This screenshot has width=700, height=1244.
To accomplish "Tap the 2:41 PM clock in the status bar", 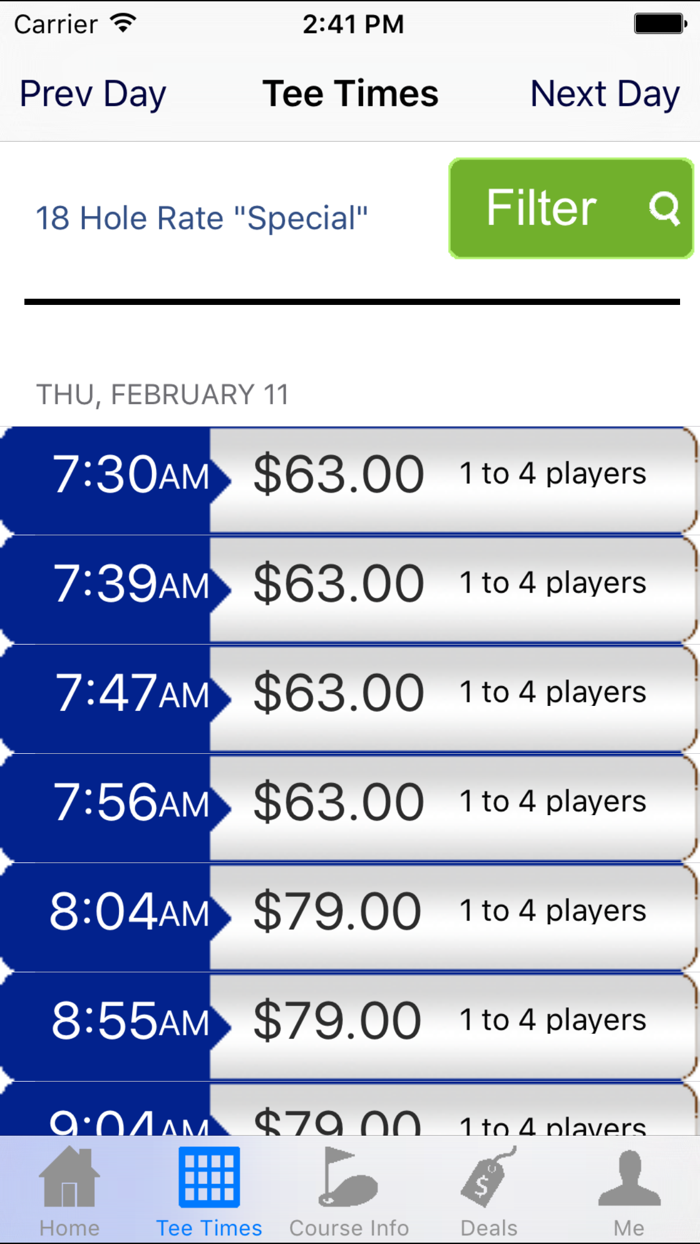I will (x=353, y=22).
